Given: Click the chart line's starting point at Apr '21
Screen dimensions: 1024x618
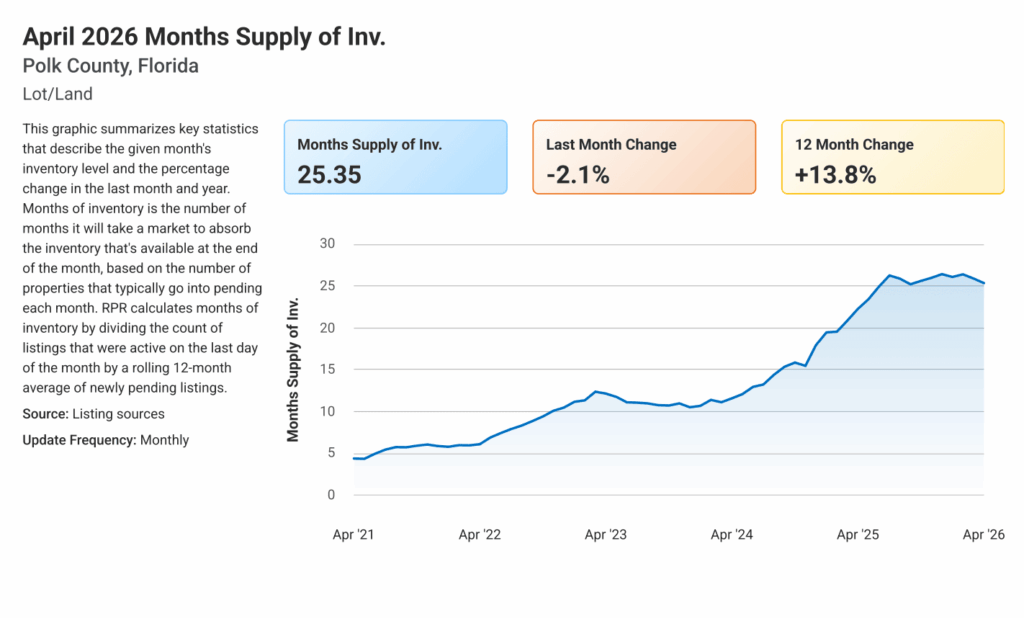Looking at the screenshot, I should click(x=354, y=459).
